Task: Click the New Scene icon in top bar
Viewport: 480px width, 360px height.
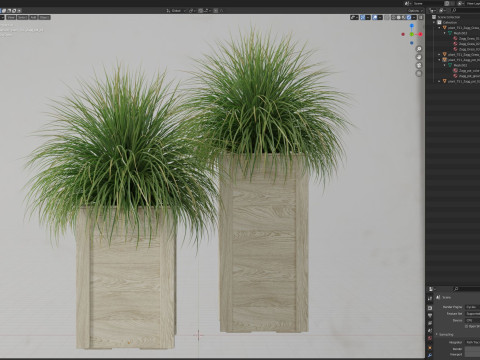Action: [x=447, y=4]
